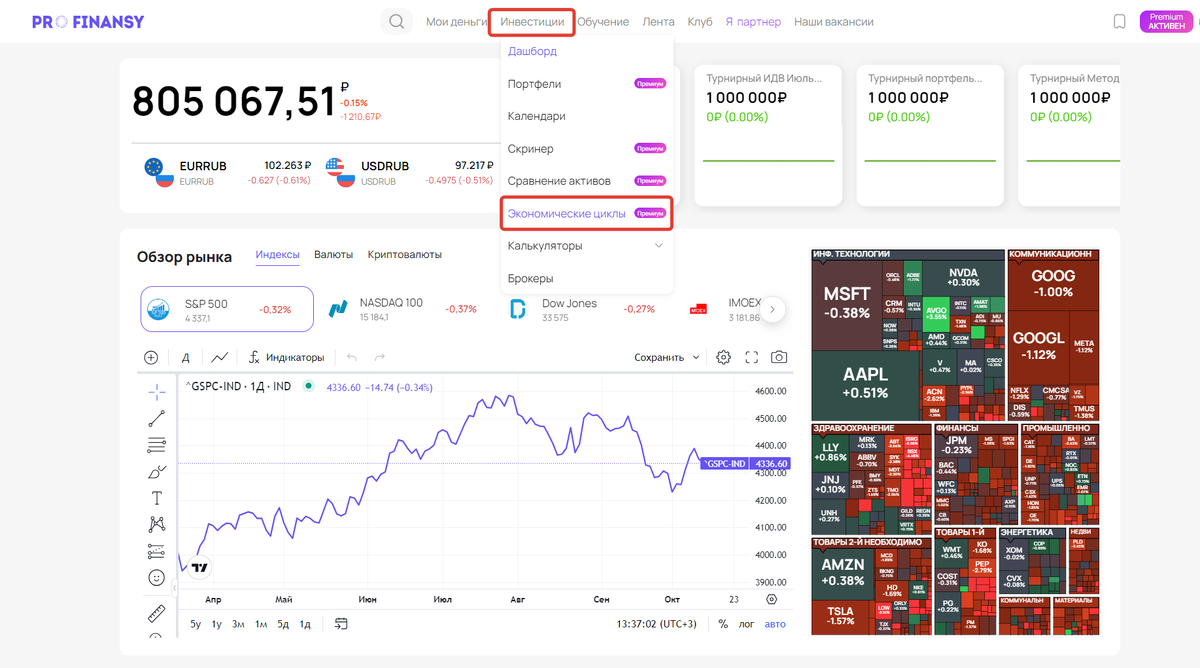Open the price axis settings hexagon icon
The width and height of the screenshot is (1200, 668).
click(771, 599)
